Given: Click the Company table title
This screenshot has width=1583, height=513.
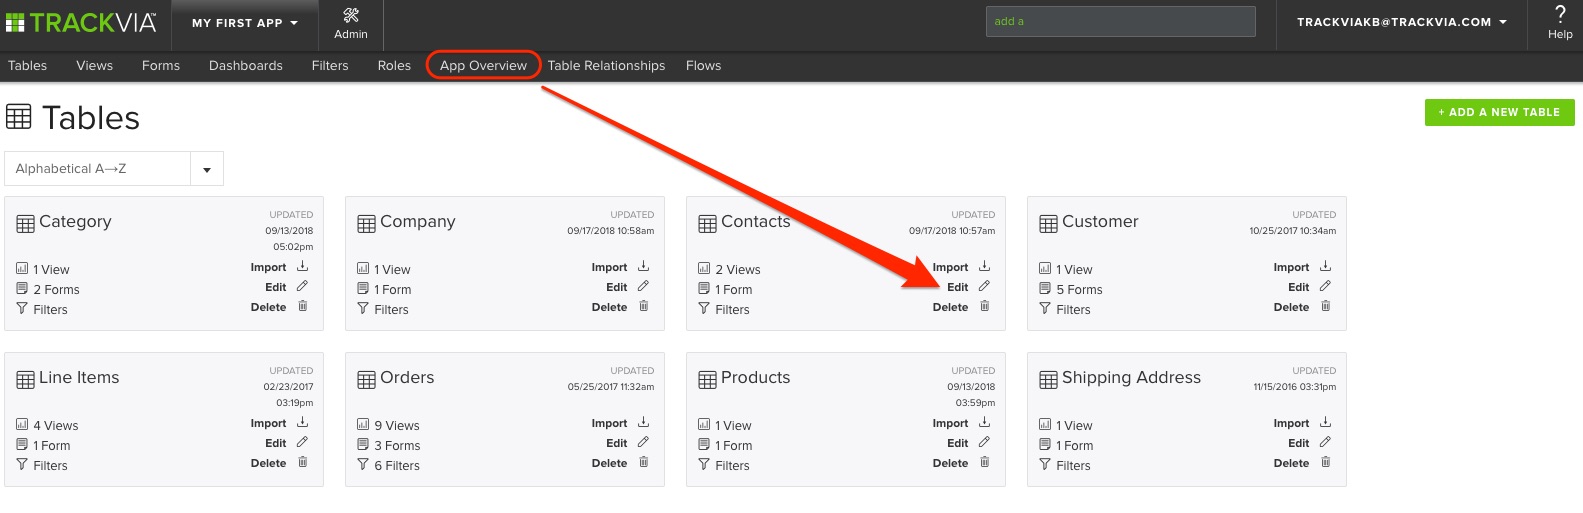Looking at the screenshot, I should tap(417, 222).
